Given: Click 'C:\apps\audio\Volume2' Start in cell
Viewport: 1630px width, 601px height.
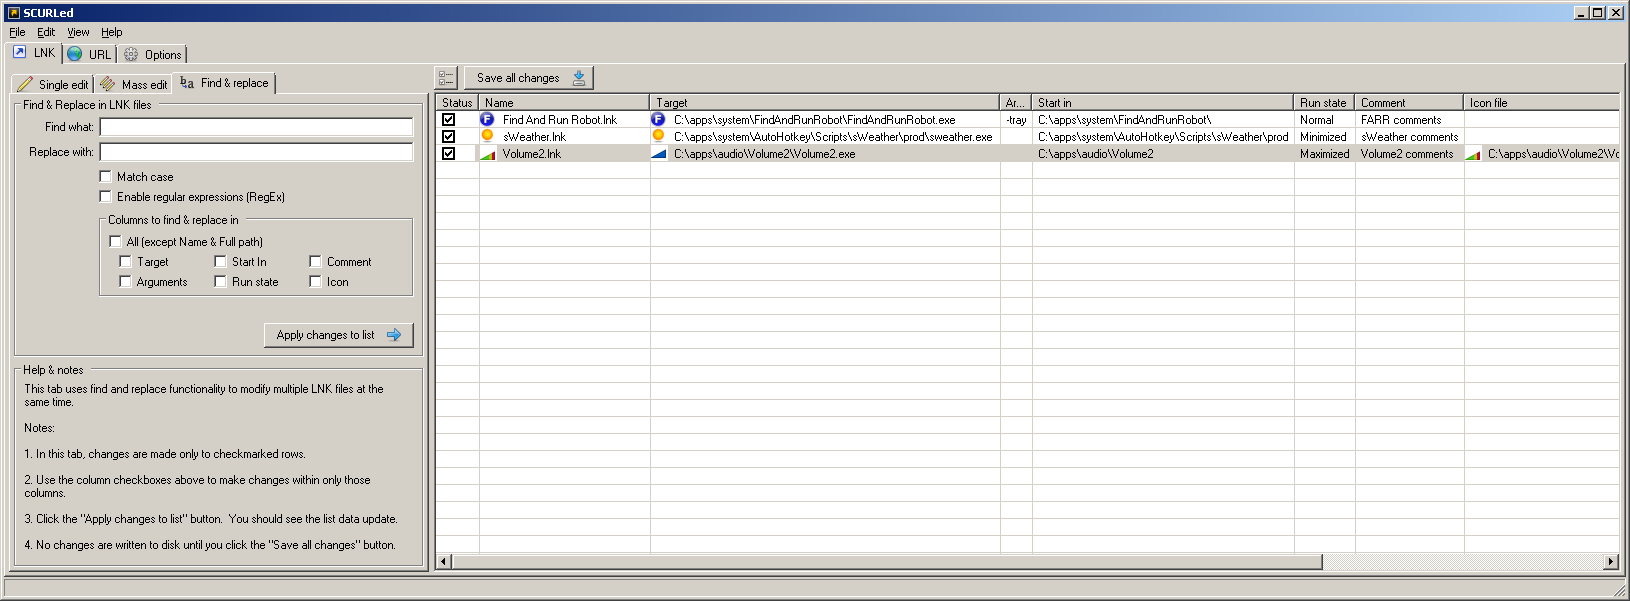Looking at the screenshot, I should 1163,154.
